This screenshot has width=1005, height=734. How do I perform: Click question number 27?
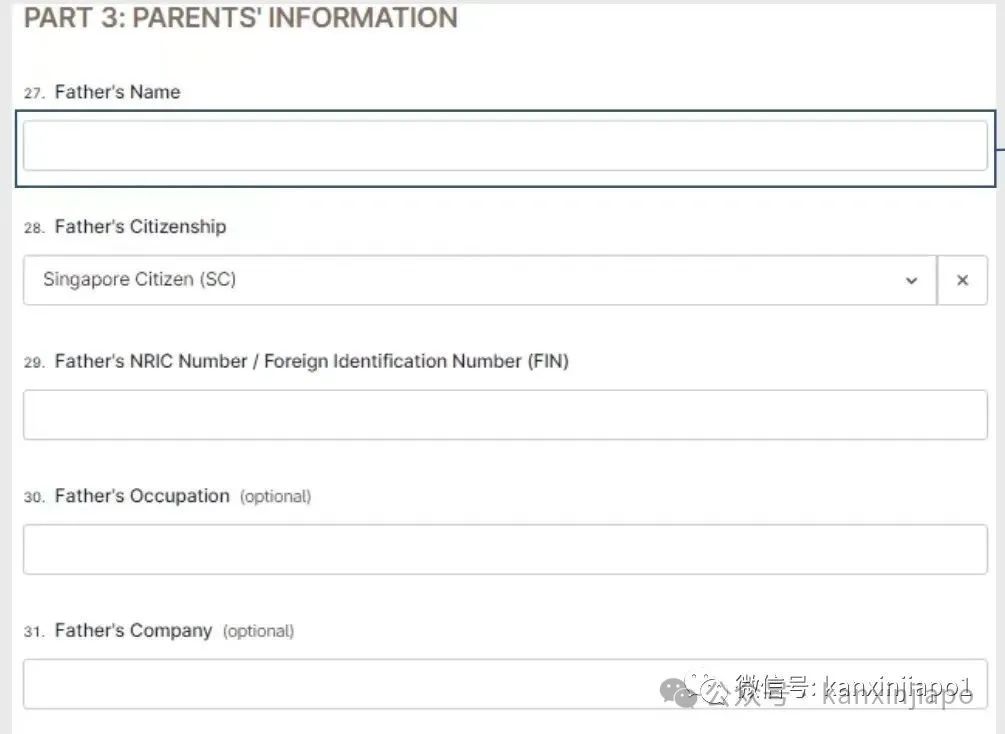(34, 94)
